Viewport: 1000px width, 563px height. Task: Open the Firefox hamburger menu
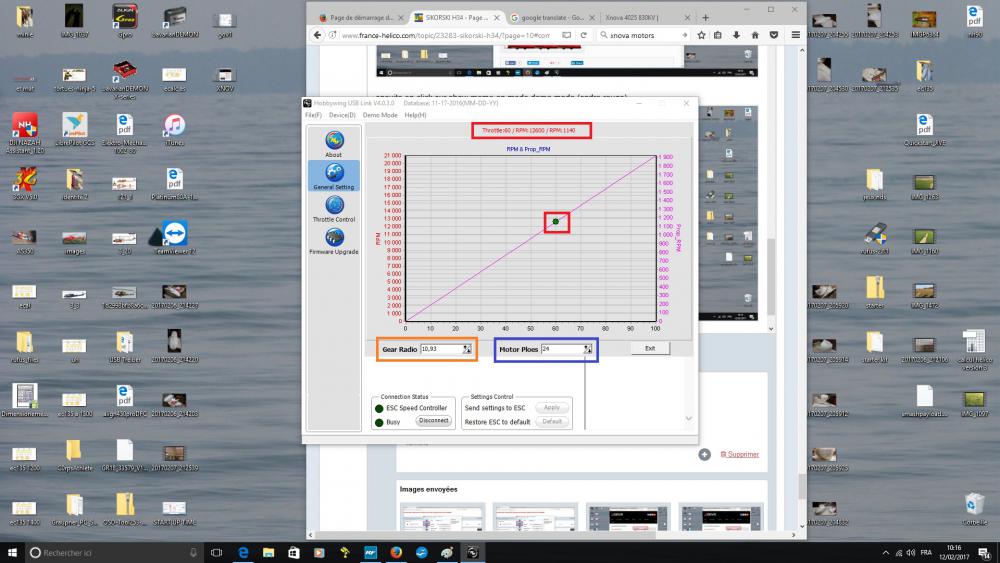click(795, 35)
